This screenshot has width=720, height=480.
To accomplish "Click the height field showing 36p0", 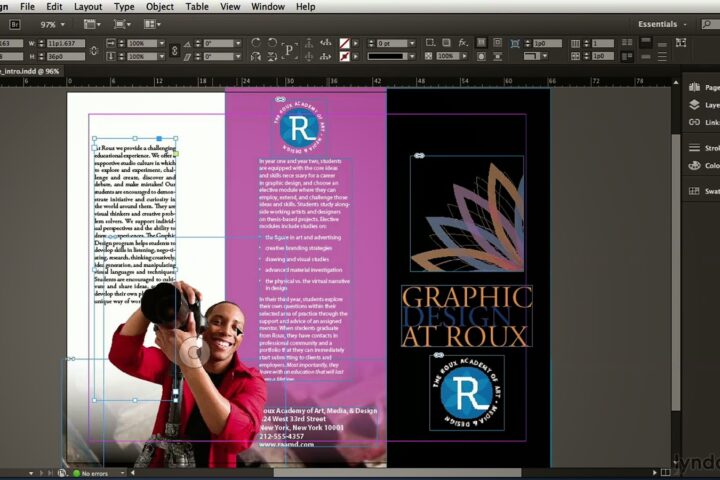I will (66, 56).
